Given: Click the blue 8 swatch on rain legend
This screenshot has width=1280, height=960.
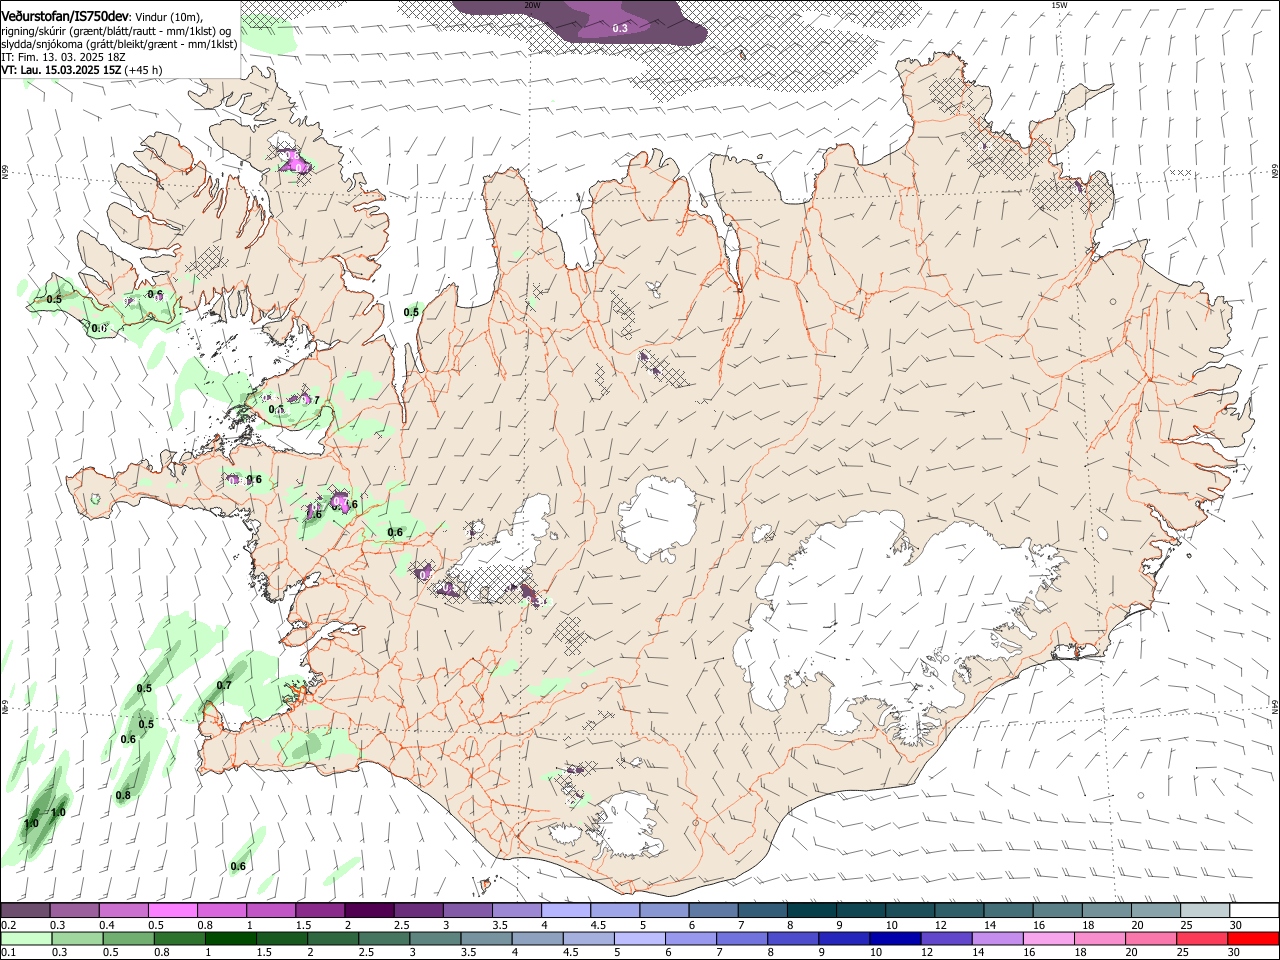Looking at the screenshot, I should point(793,938).
